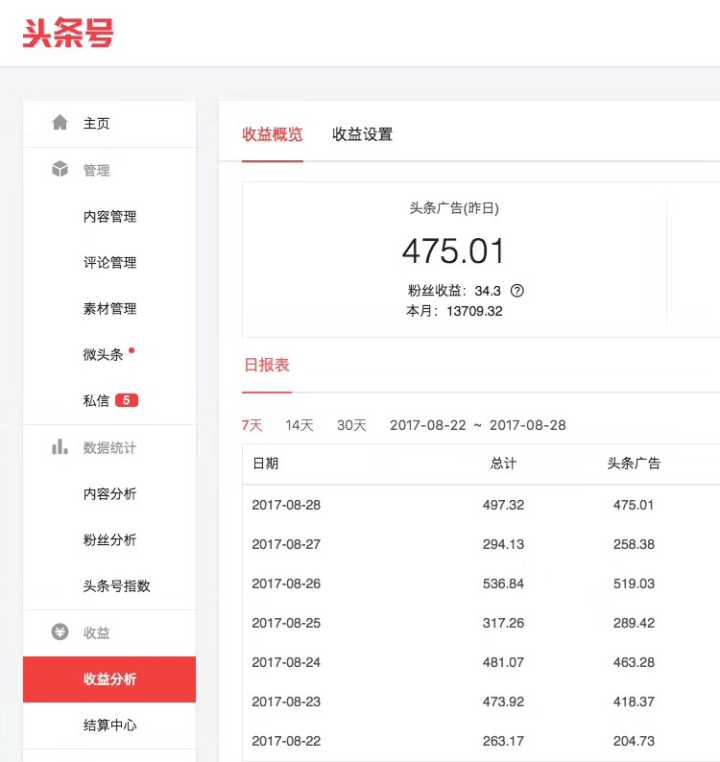Switch to the 收益设置 tab
This screenshot has height=762, width=720.
362,134
